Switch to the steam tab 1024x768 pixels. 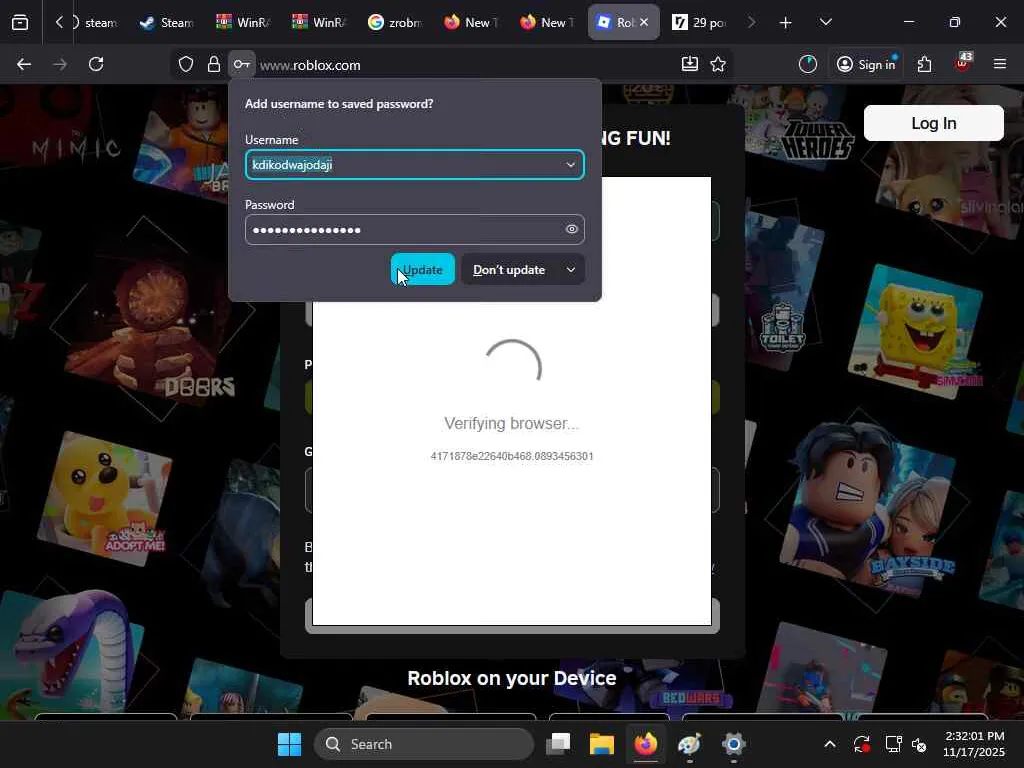tap(95, 22)
